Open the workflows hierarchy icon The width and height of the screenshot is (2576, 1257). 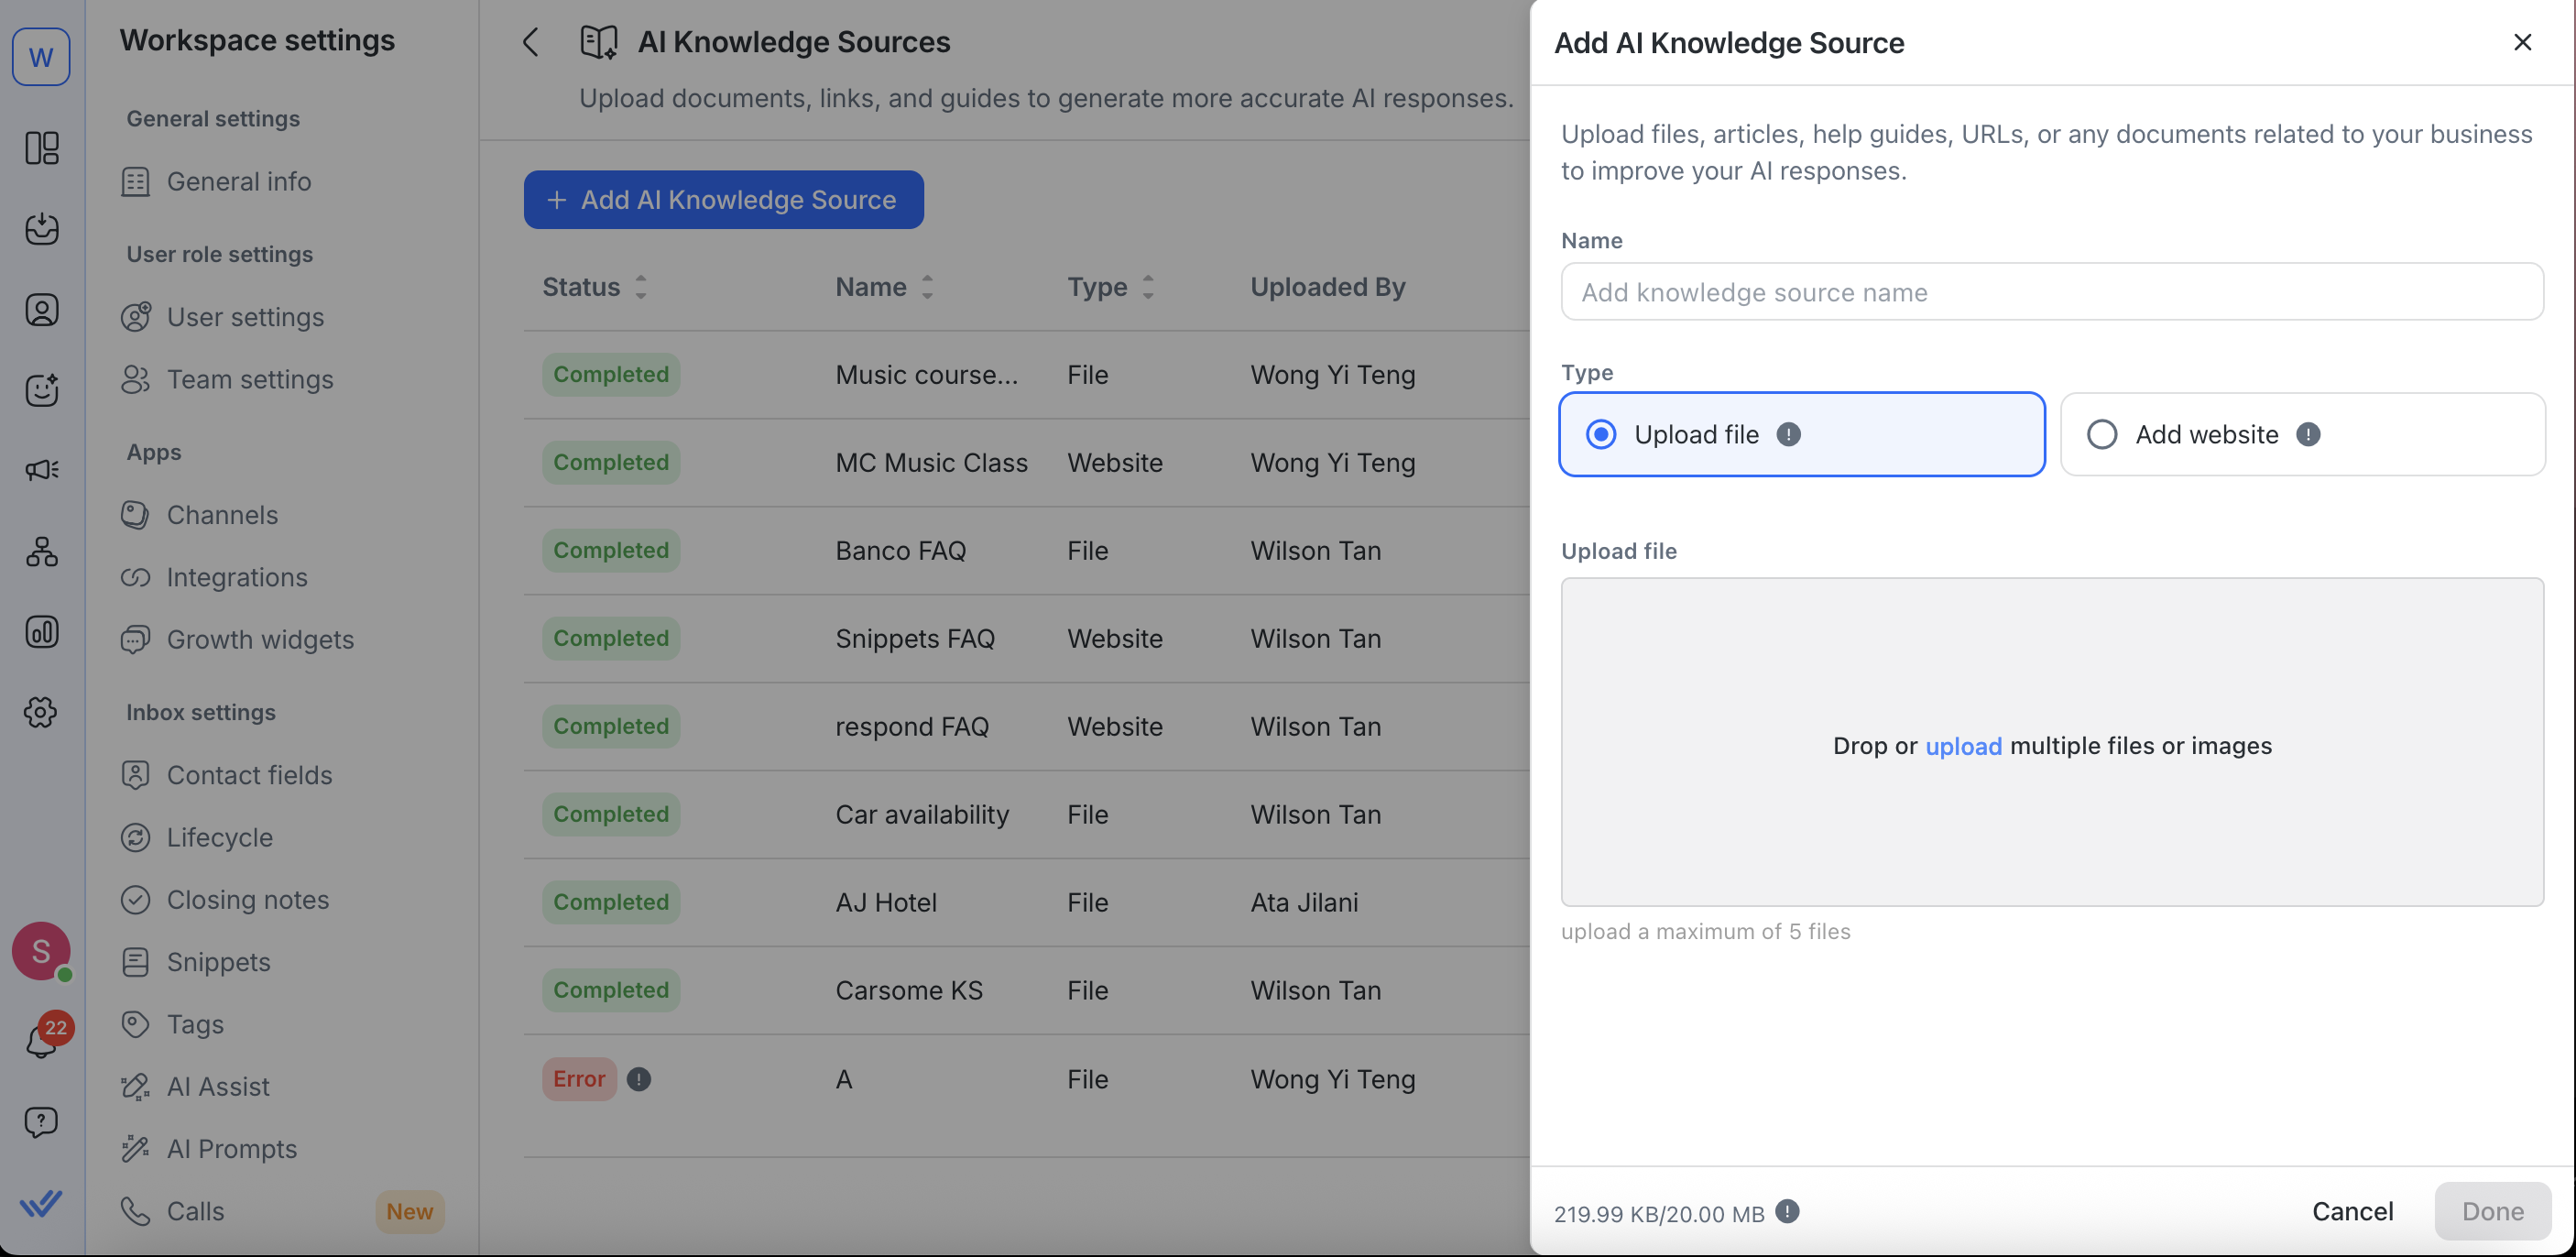[41, 551]
